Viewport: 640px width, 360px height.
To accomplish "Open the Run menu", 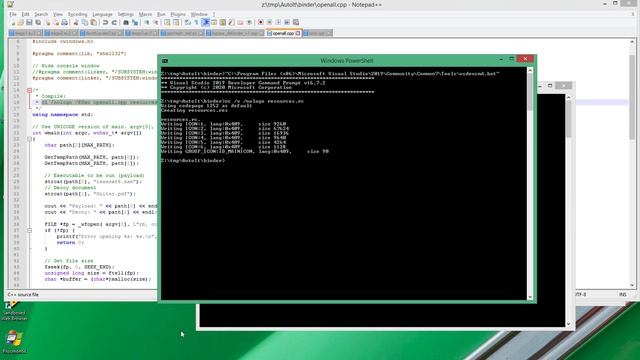I will 161,14.
